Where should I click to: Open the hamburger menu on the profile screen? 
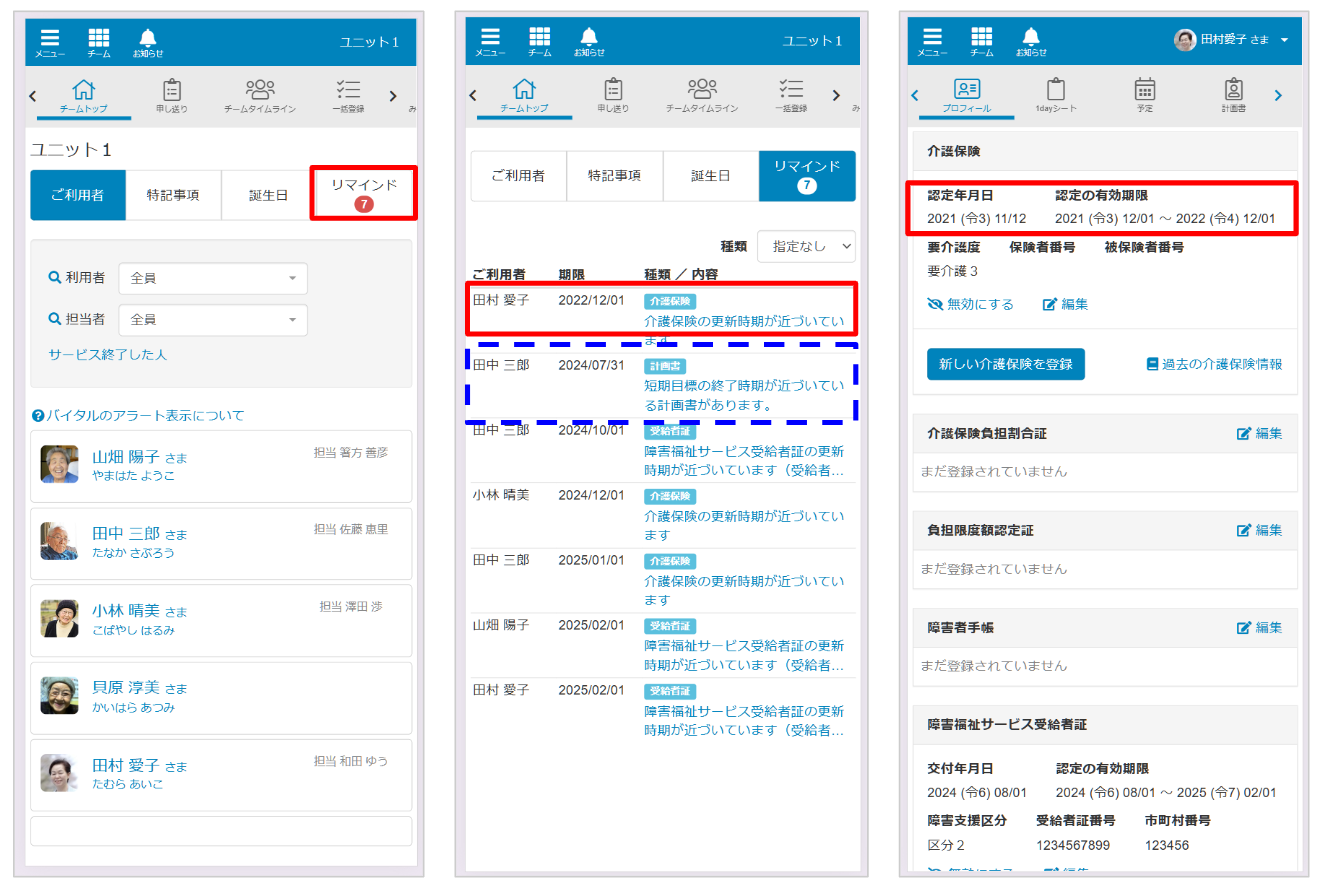point(932,41)
